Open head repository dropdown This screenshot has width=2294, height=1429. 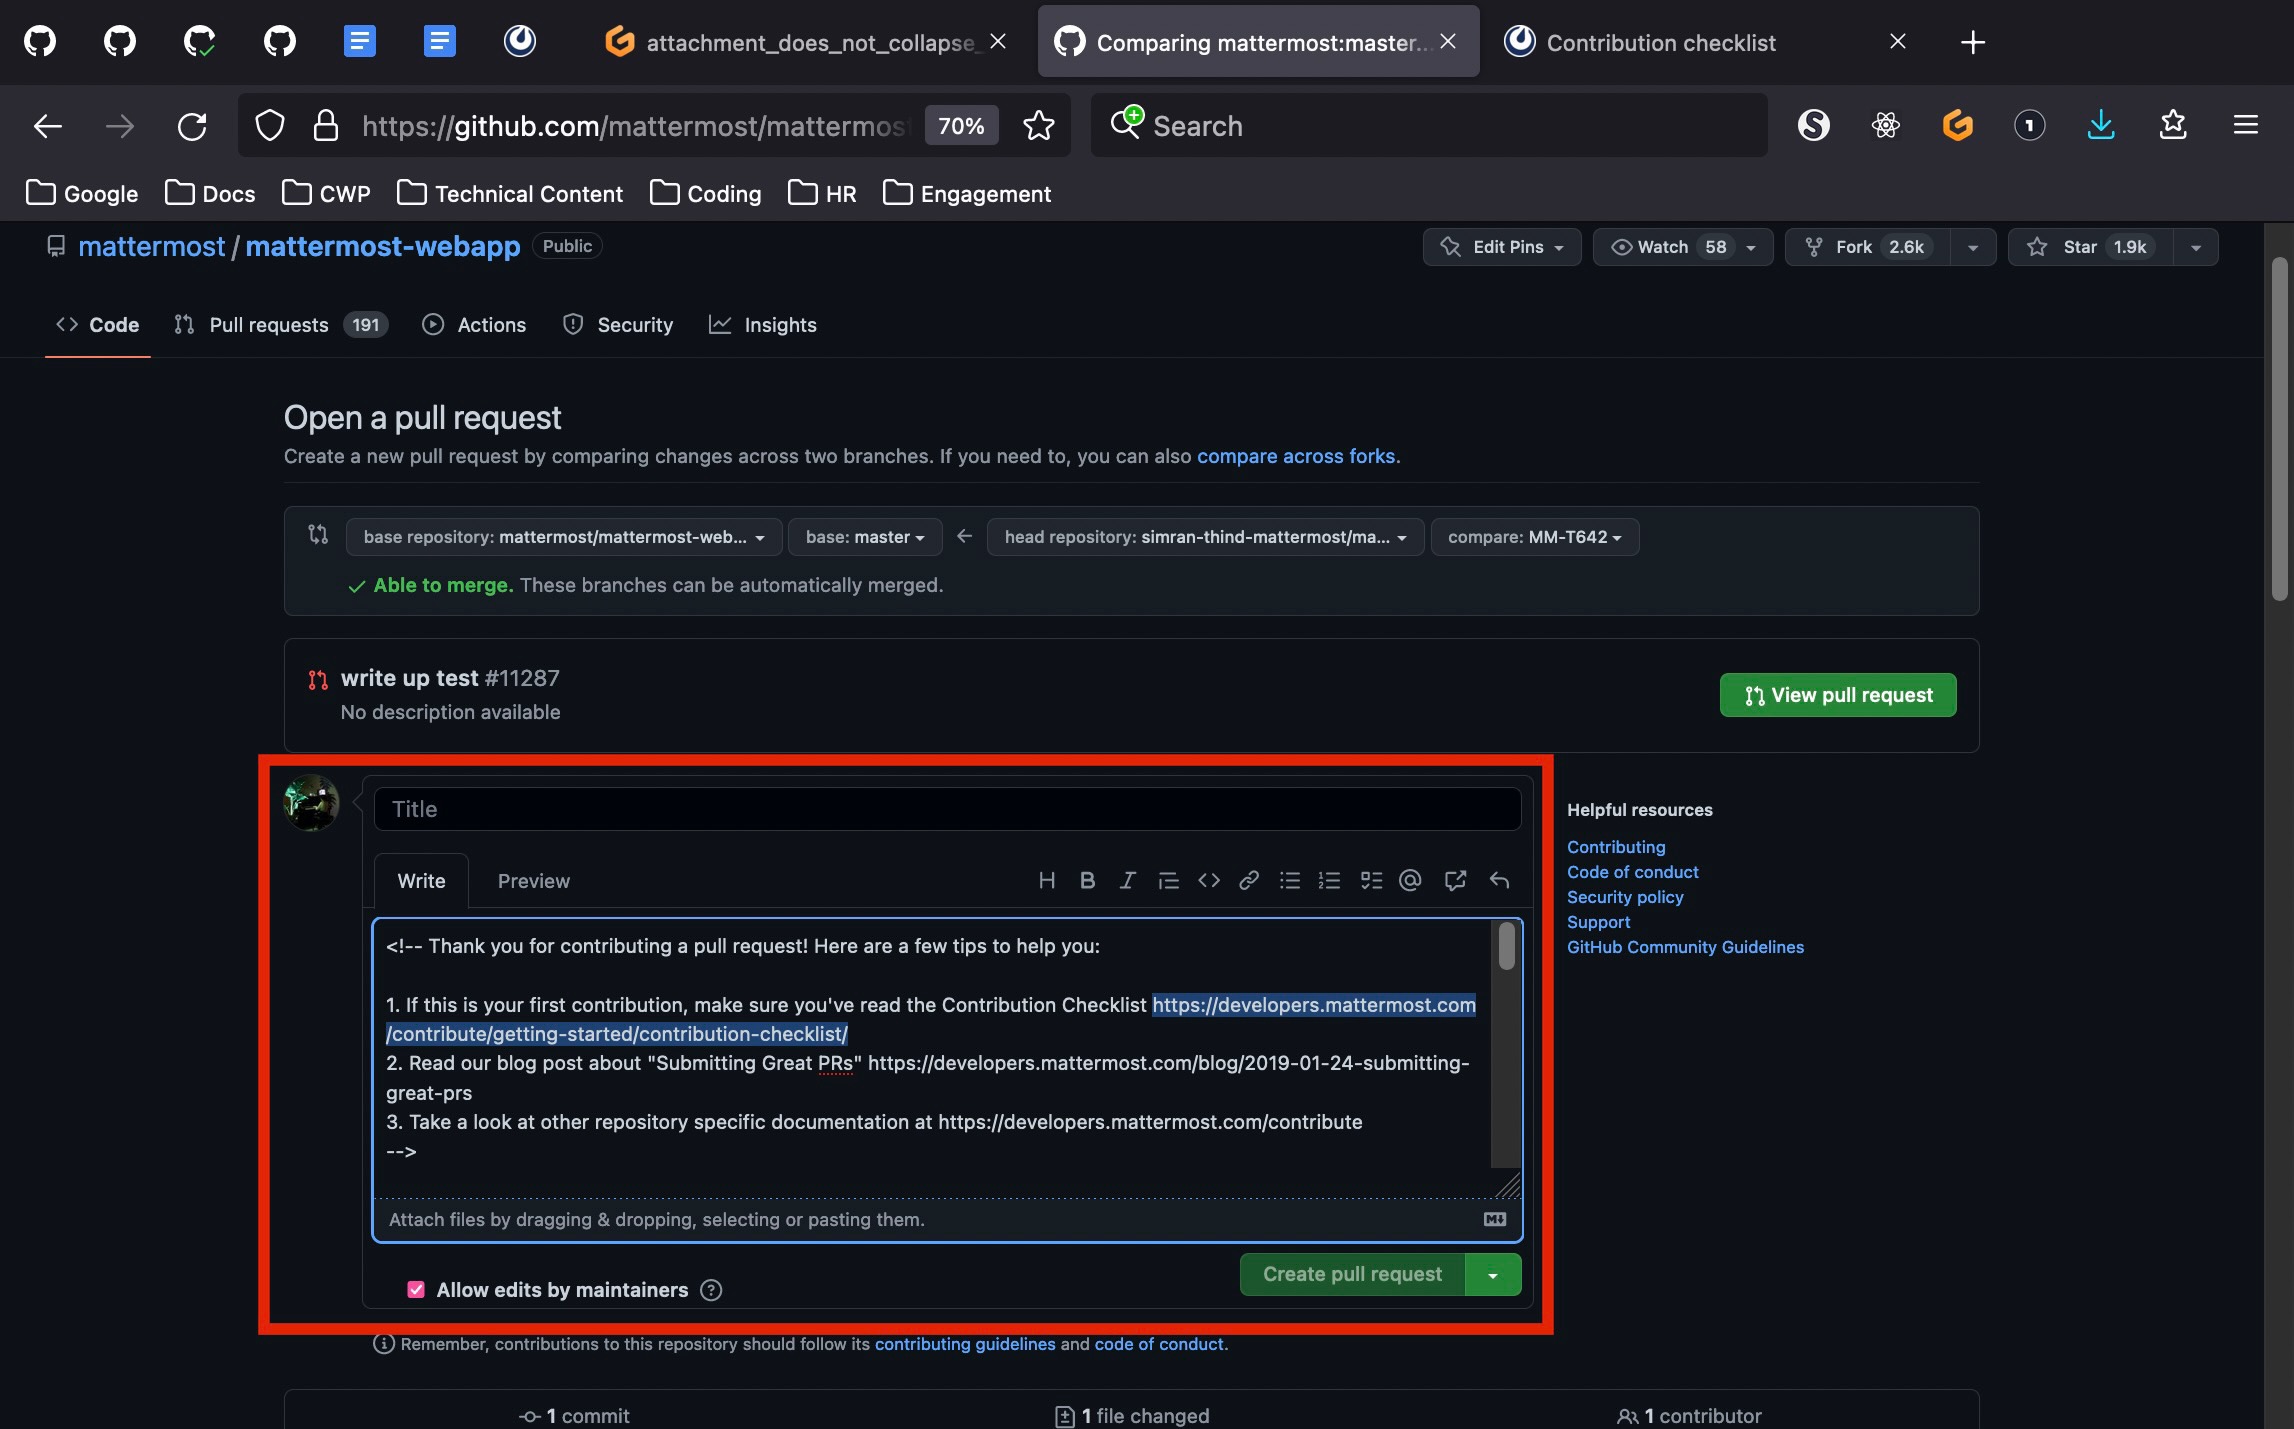[1205, 537]
